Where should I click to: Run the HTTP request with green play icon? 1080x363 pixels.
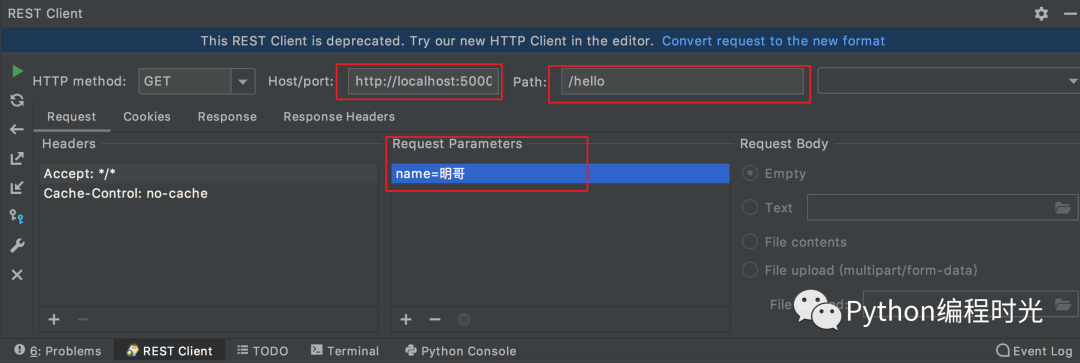click(17, 71)
